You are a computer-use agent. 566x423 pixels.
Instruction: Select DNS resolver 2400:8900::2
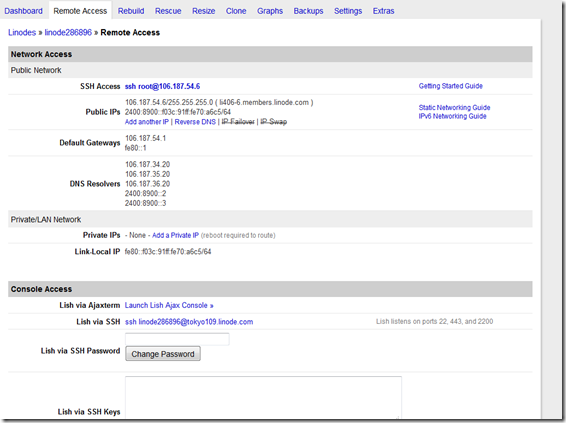(x=145, y=194)
